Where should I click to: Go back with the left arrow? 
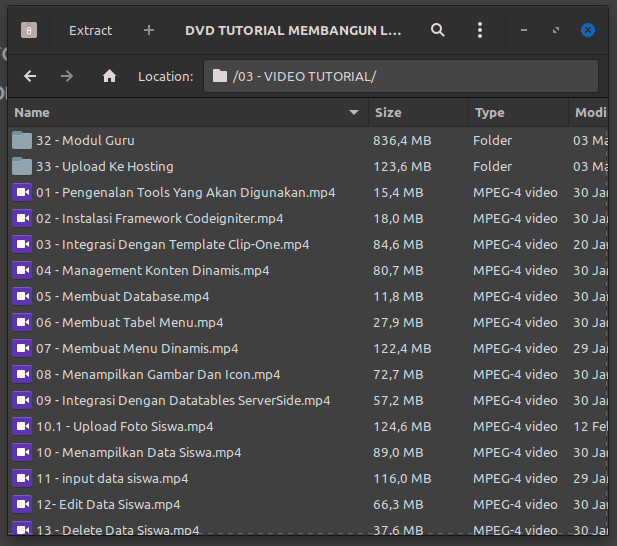tap(30, 76)
